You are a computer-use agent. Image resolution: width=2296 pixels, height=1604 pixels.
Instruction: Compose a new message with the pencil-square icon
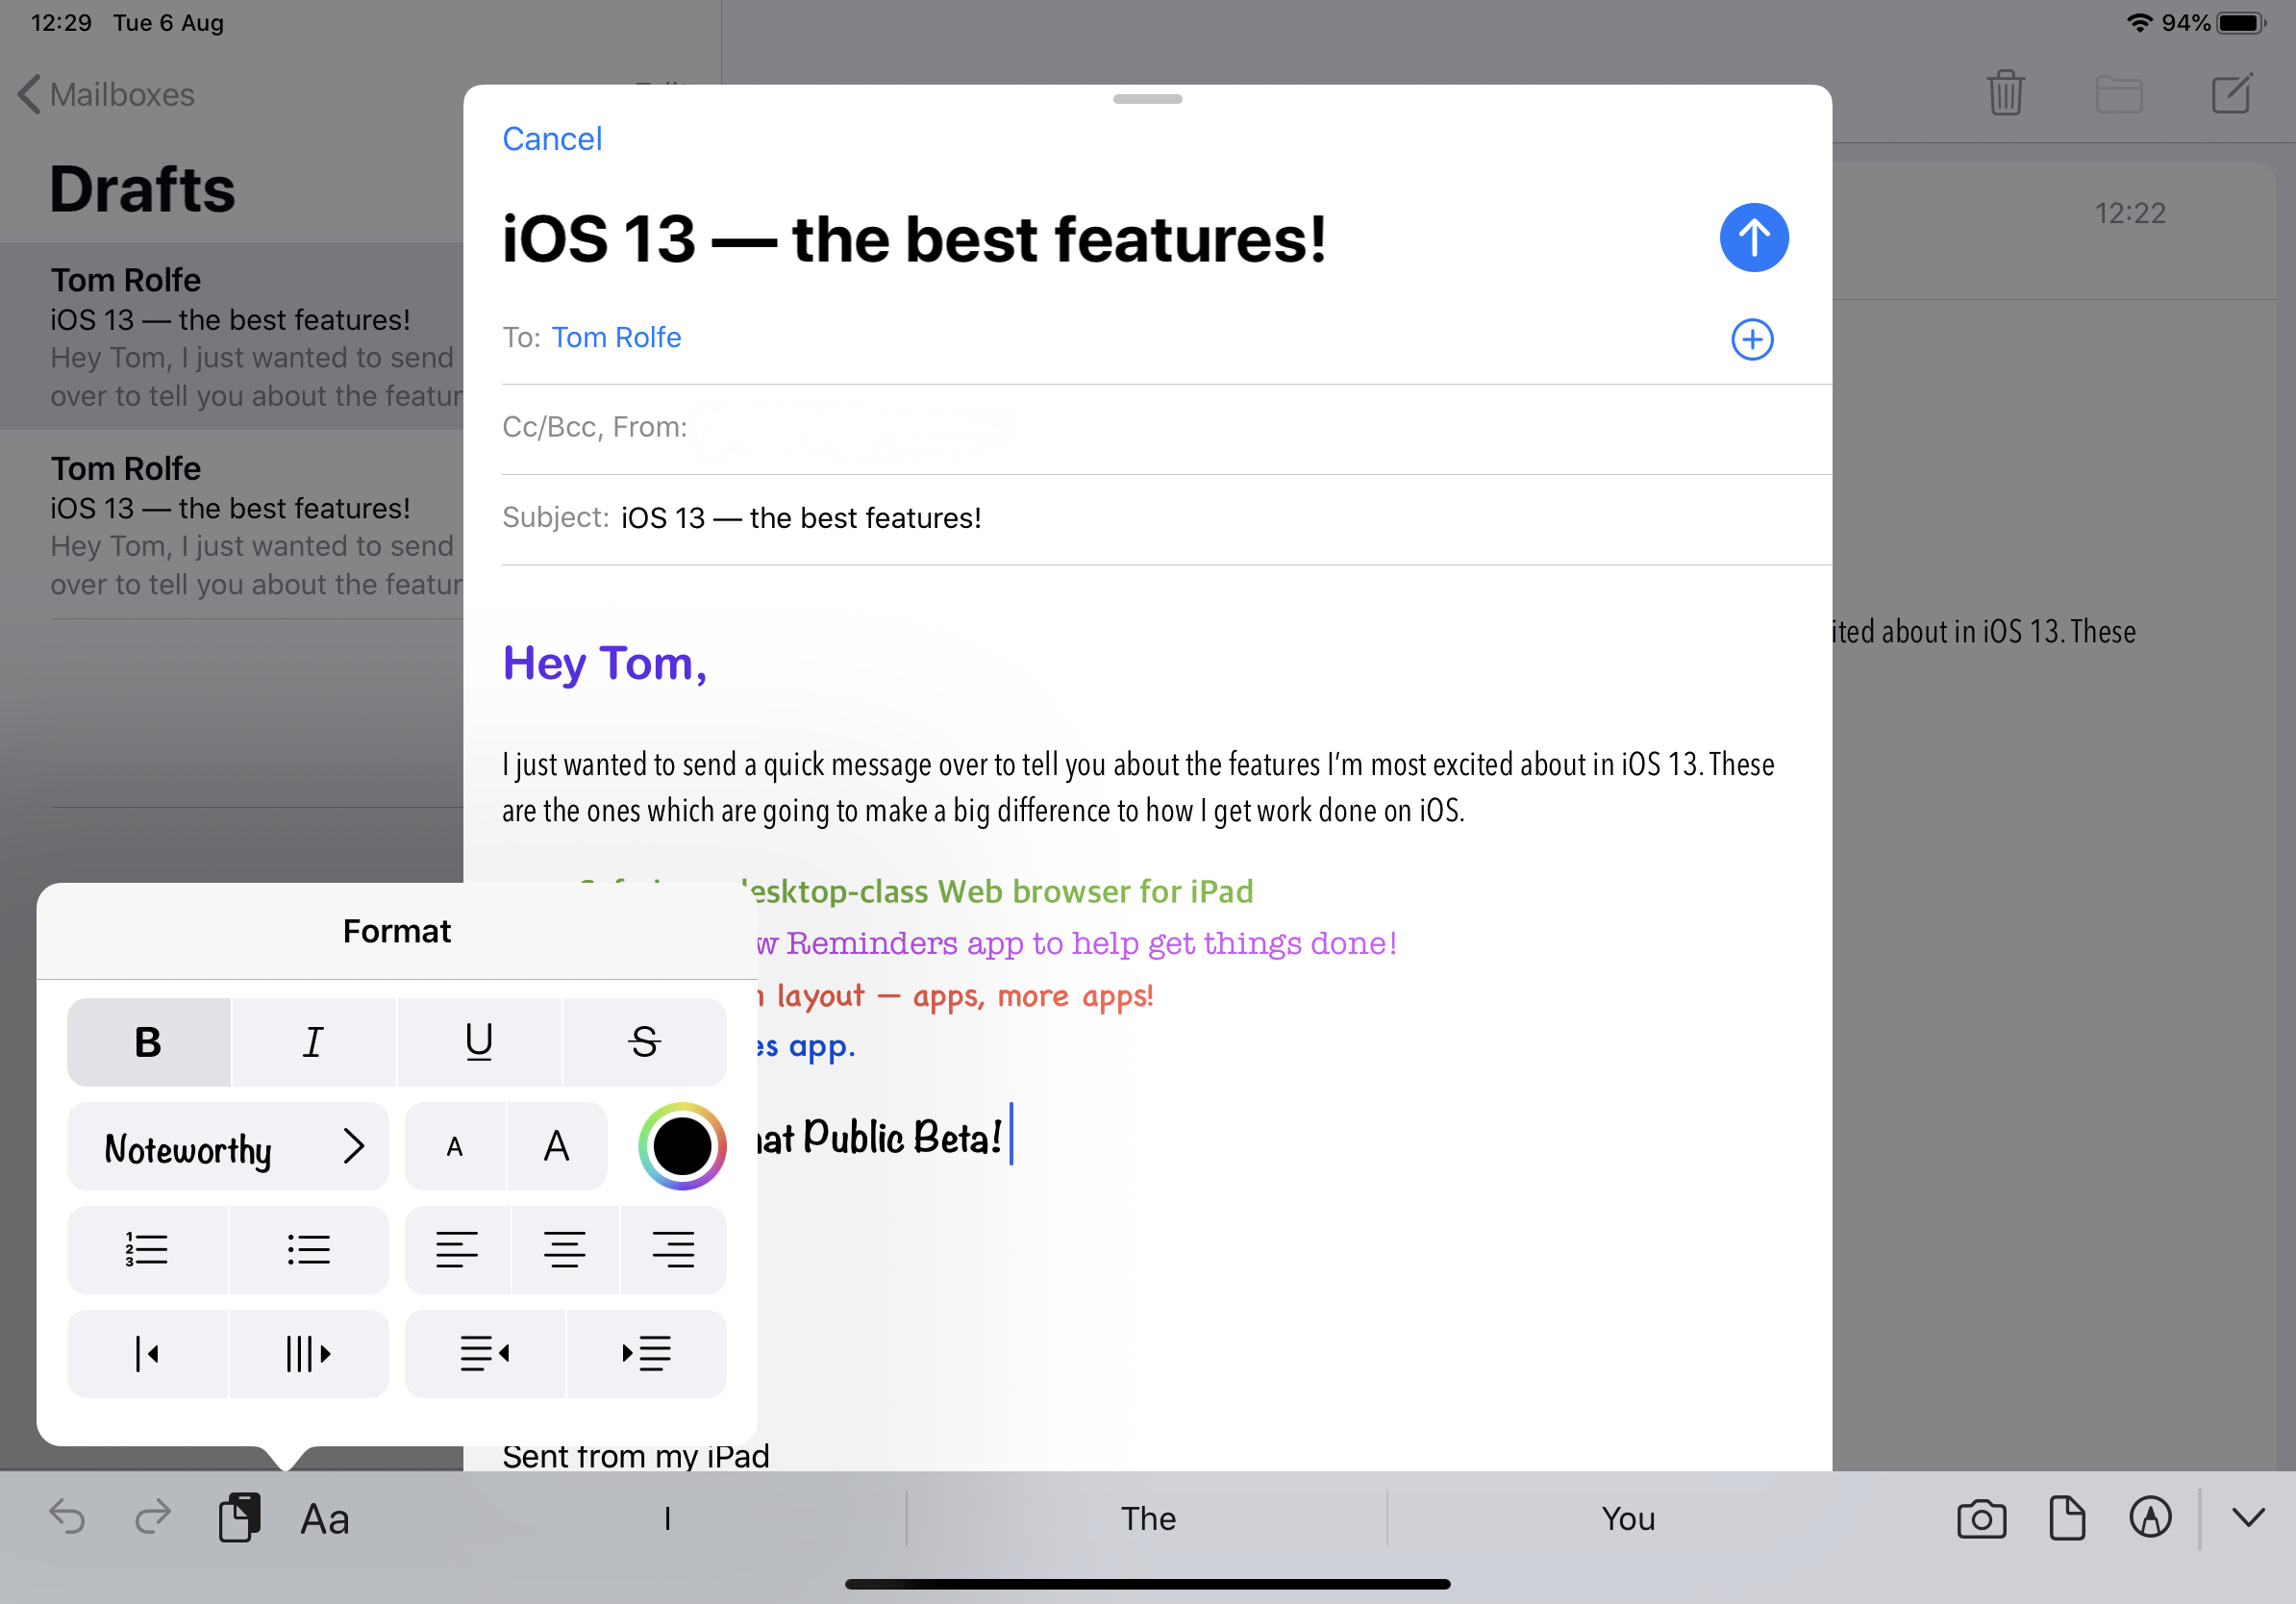click(x=2232, y=93)
